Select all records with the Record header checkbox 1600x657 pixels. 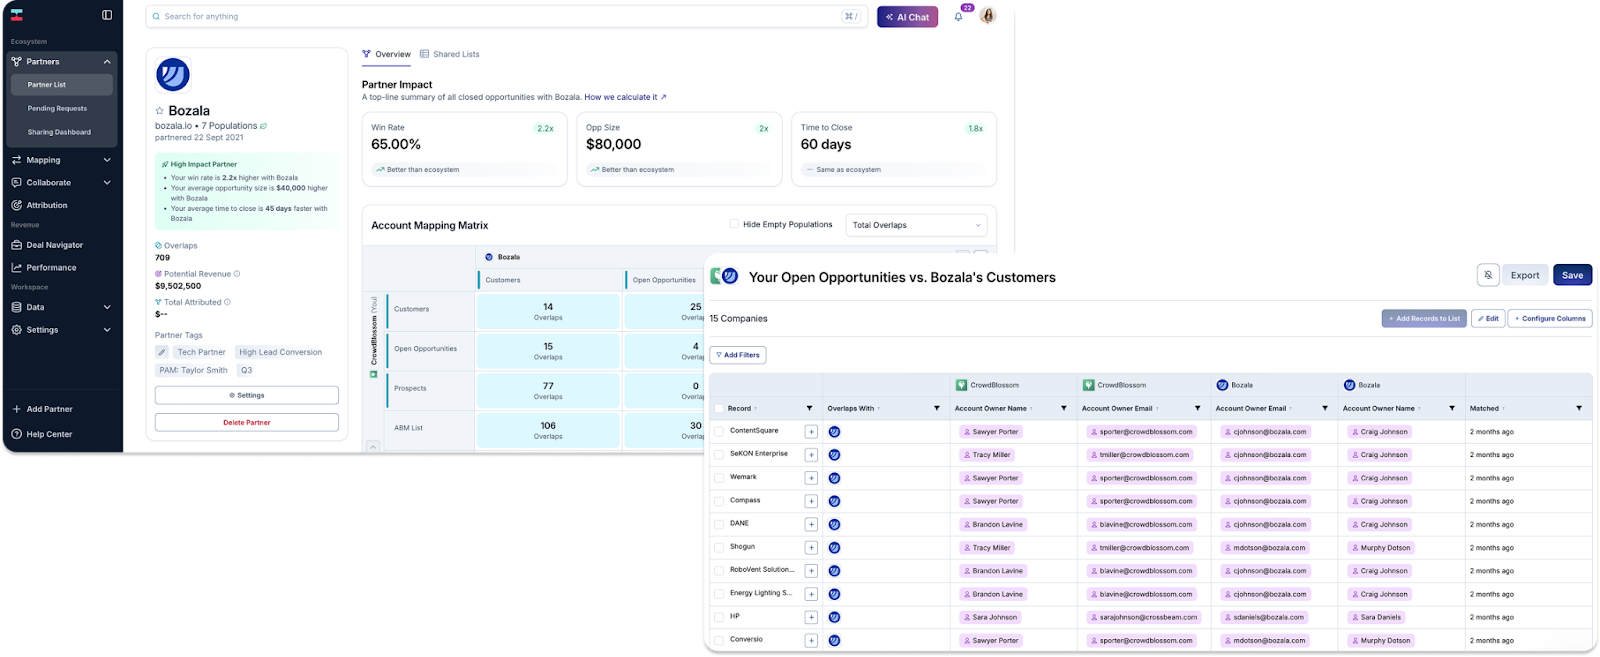point(718,409)
